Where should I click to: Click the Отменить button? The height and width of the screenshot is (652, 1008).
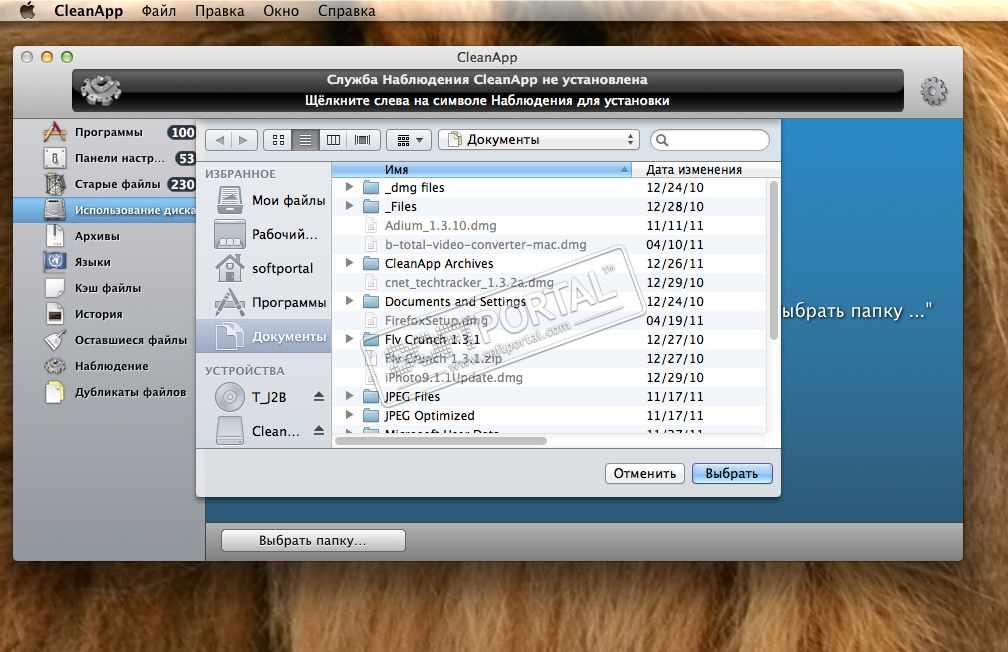[645, 474]
